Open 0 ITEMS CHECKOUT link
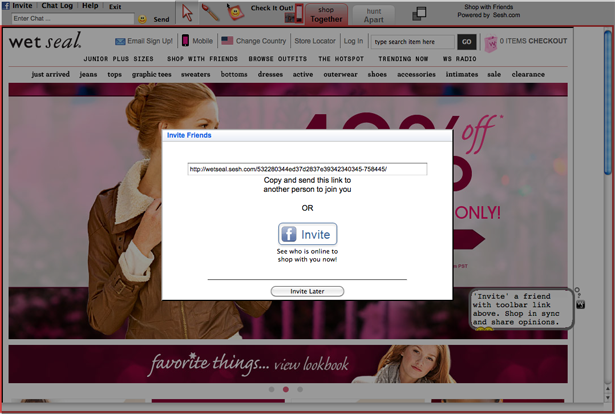The width and height of the screenshot is (615, 414). click(533, 41)
